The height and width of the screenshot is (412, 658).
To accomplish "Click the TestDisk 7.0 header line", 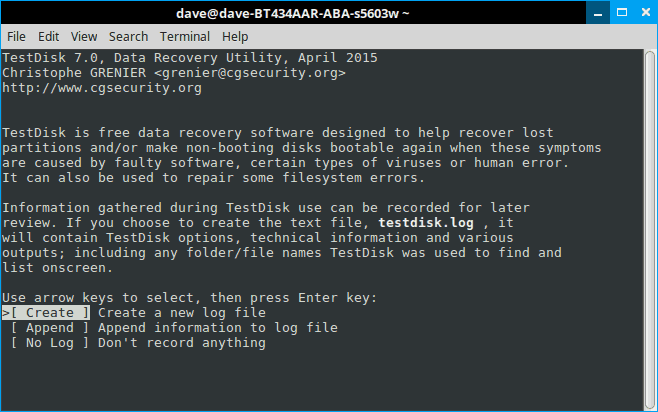I will [190, 58].
